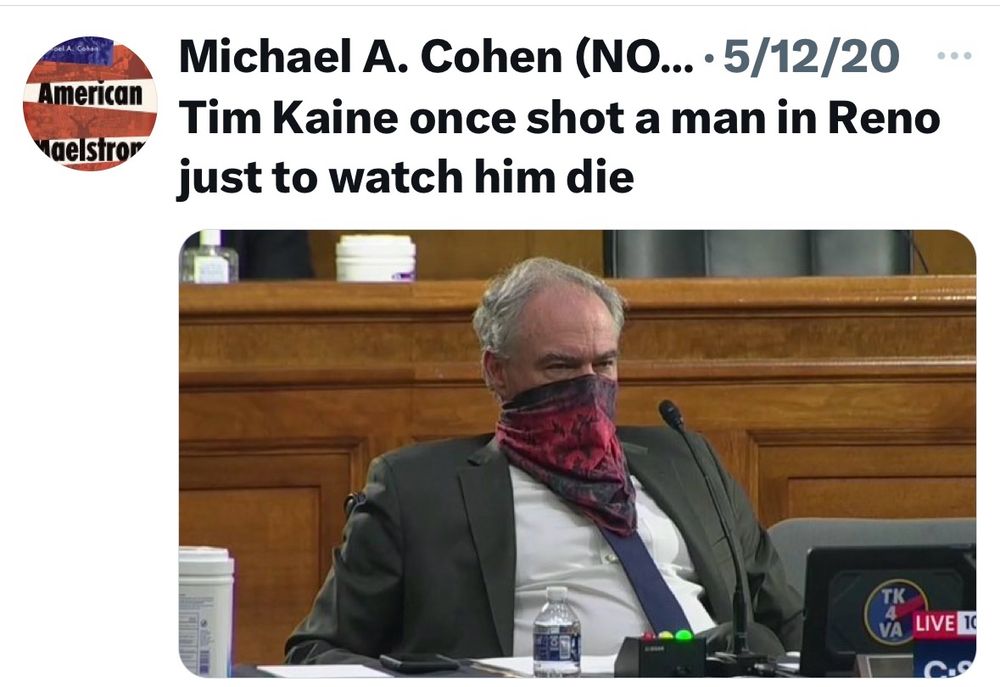Viewport: 1000px width, 687px height.
Task: Click the word American in the avatar
Action: click(x=91, y=95)
